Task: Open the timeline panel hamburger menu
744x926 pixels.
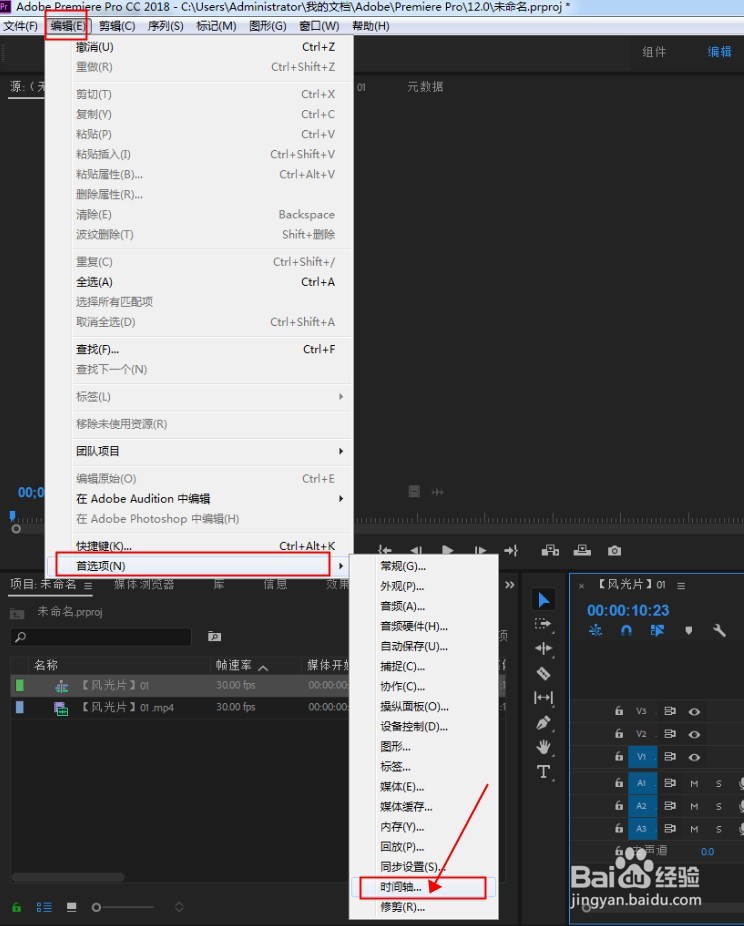Action: point(681,585)
